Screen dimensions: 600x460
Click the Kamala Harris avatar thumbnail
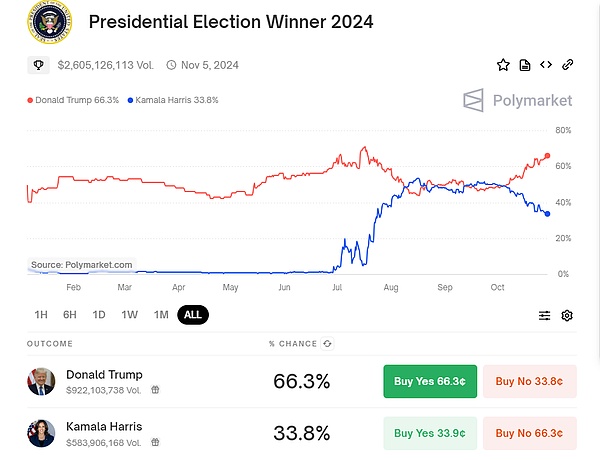pyautogui.click(x=42, y=433)
